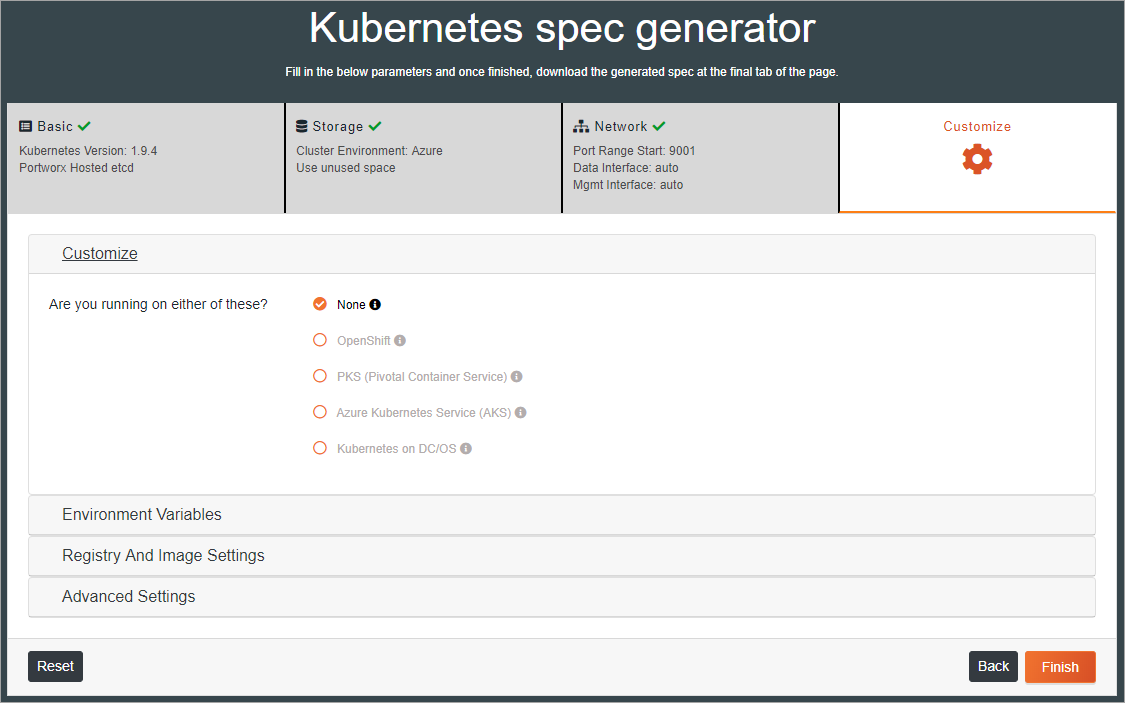Click the OpenShift info icon
1125x703 pixels.
400,341
